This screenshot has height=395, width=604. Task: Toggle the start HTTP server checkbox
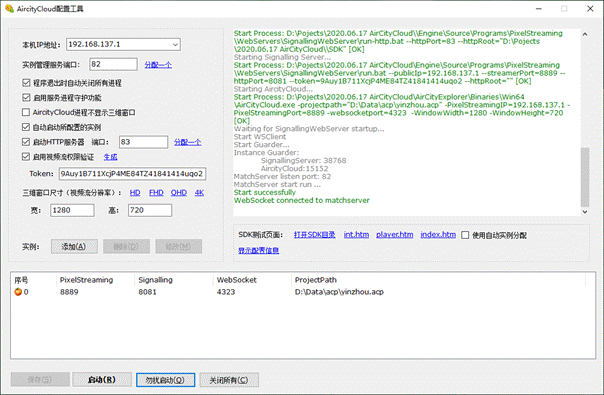point(26,142)
